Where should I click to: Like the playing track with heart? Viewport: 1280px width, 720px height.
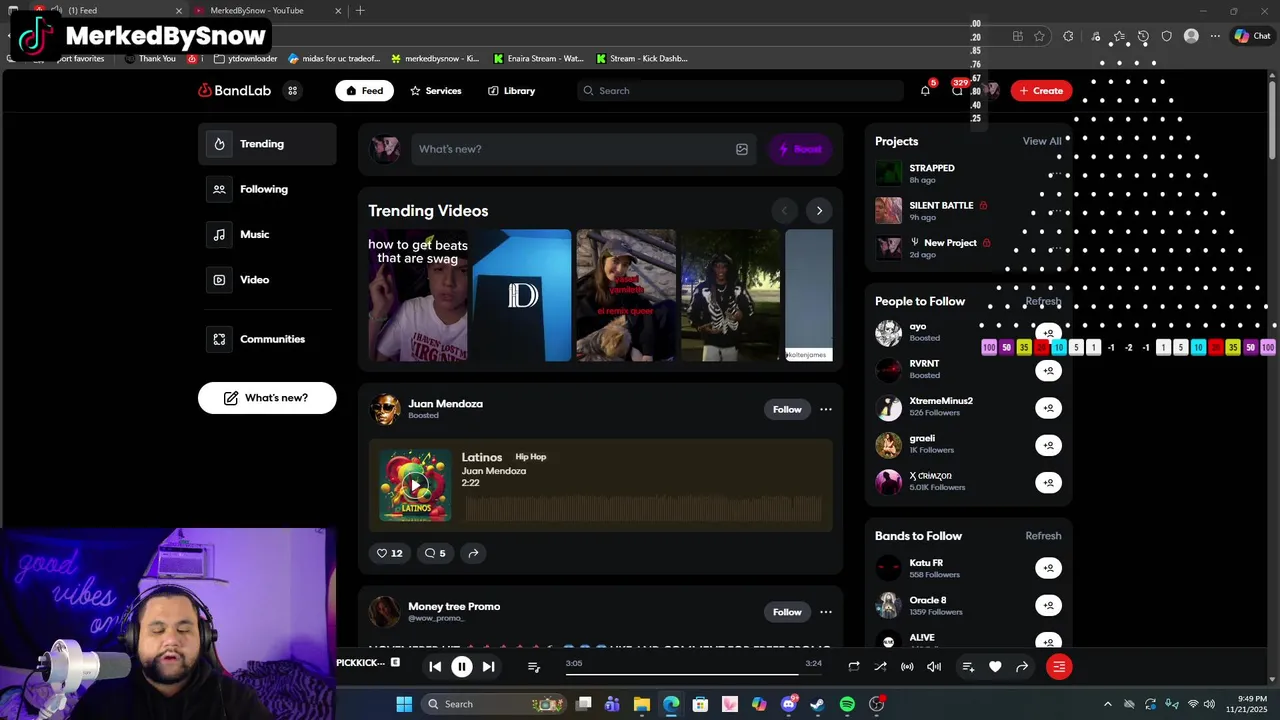(995, 667)
